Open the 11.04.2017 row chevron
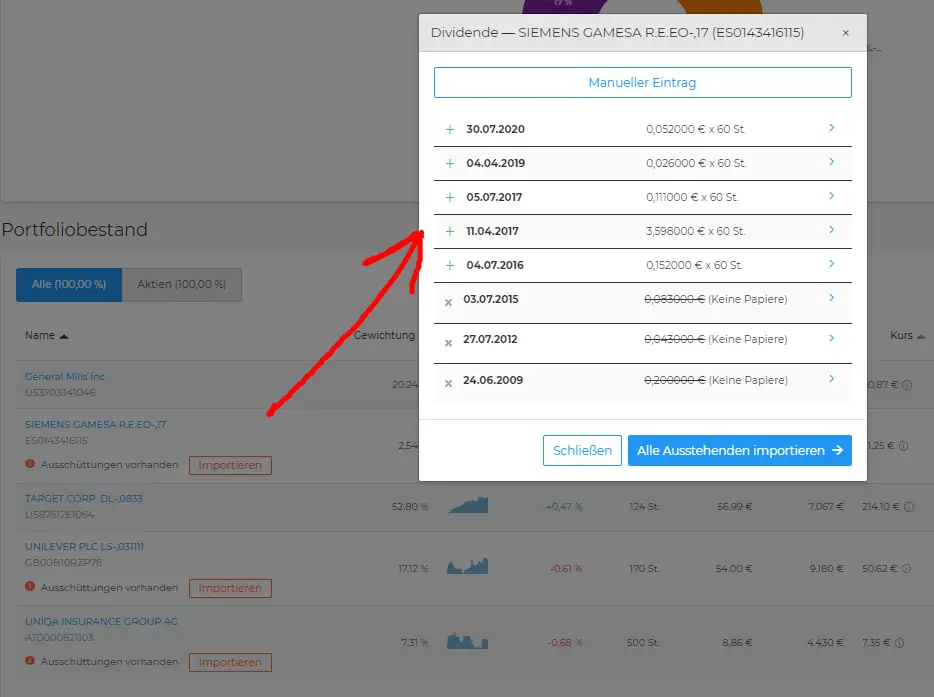The width and height of the screenshot is (934, 697). click(832, 229)
